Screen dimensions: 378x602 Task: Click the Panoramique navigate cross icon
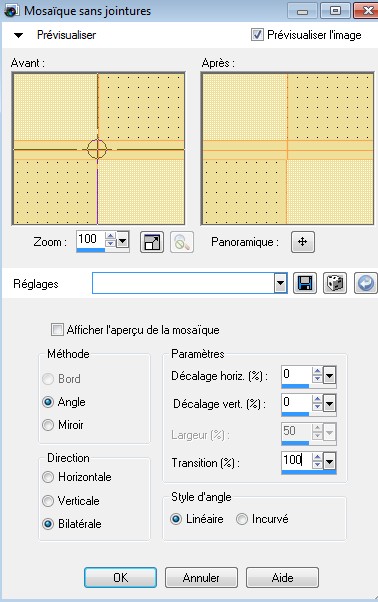click(303, 242)
